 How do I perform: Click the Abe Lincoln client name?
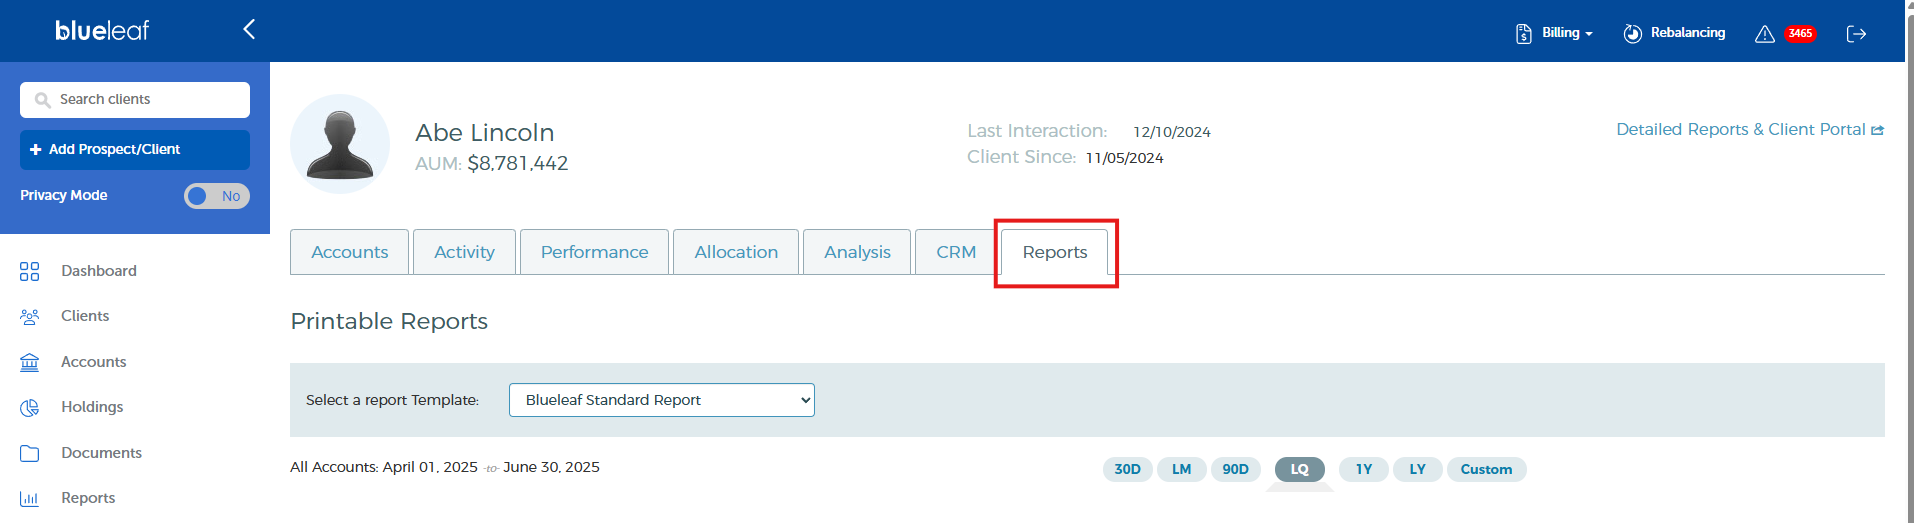pos(485,133)
